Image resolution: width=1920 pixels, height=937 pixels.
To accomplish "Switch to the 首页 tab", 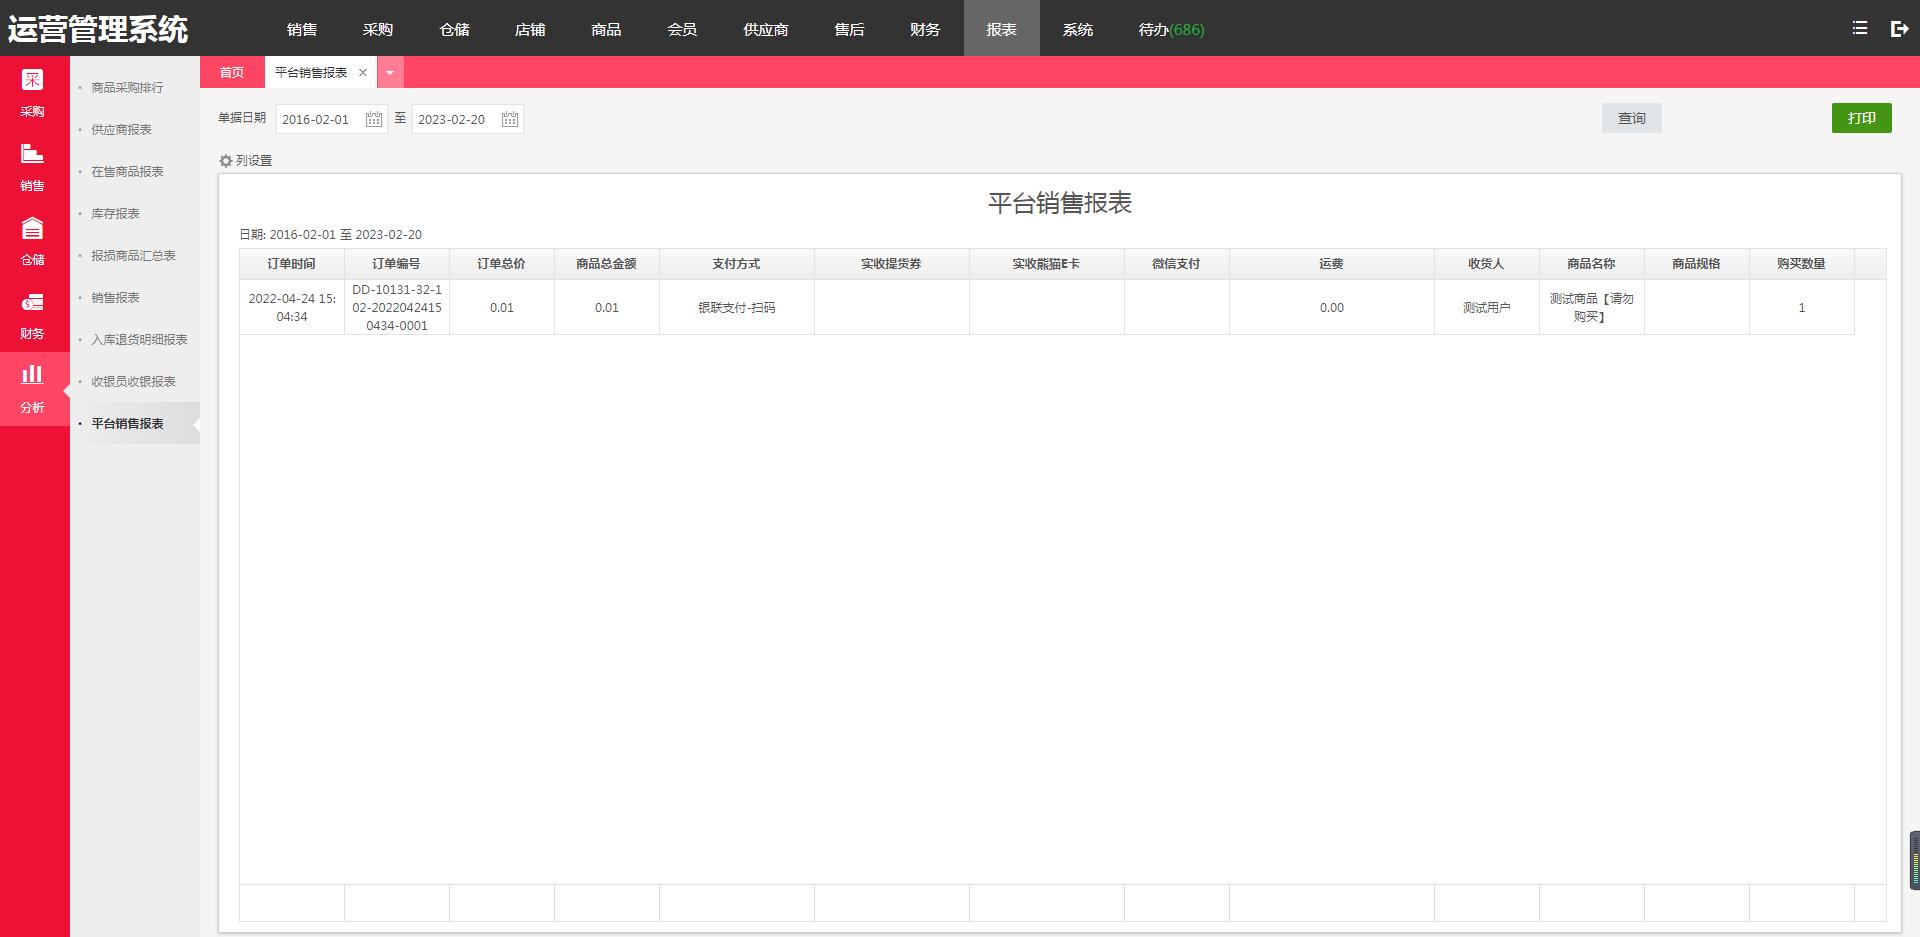I will coord(232,72).
